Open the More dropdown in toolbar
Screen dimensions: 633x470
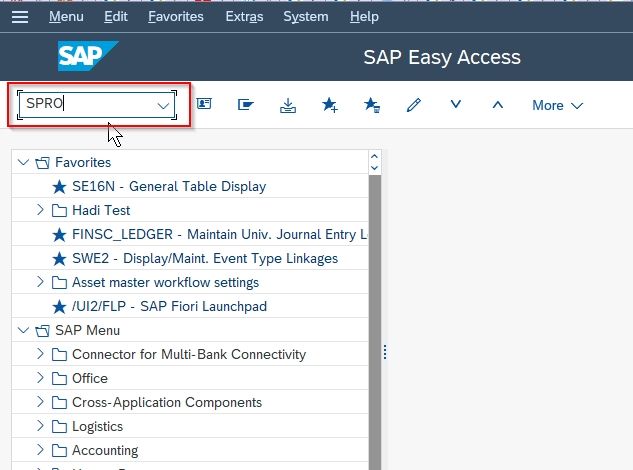tap(558, 105)
